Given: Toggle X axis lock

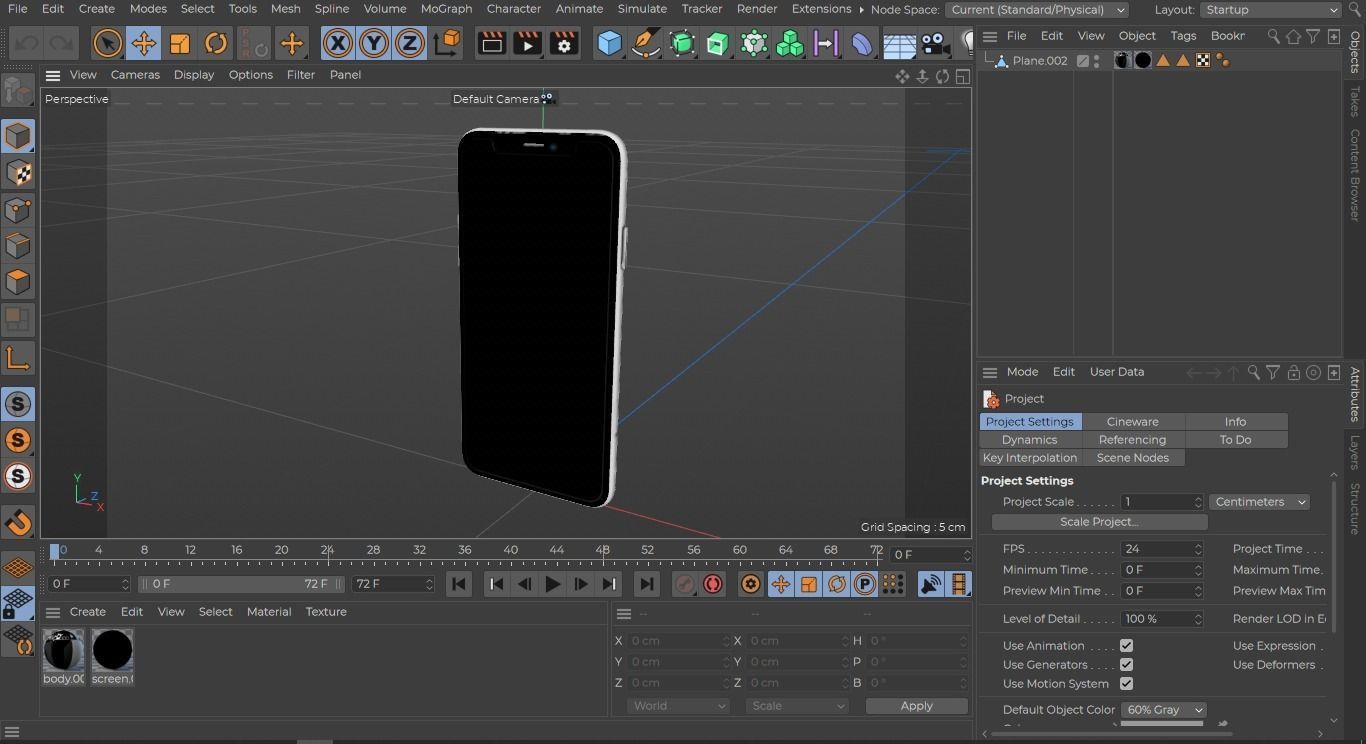Looking at the screenshot, I should pos(338,44).
